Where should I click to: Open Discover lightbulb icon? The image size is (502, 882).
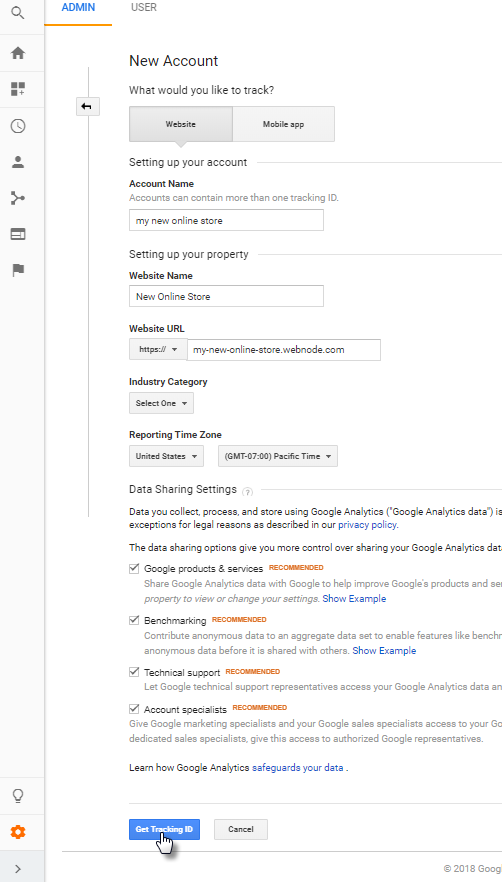[18, 795]
